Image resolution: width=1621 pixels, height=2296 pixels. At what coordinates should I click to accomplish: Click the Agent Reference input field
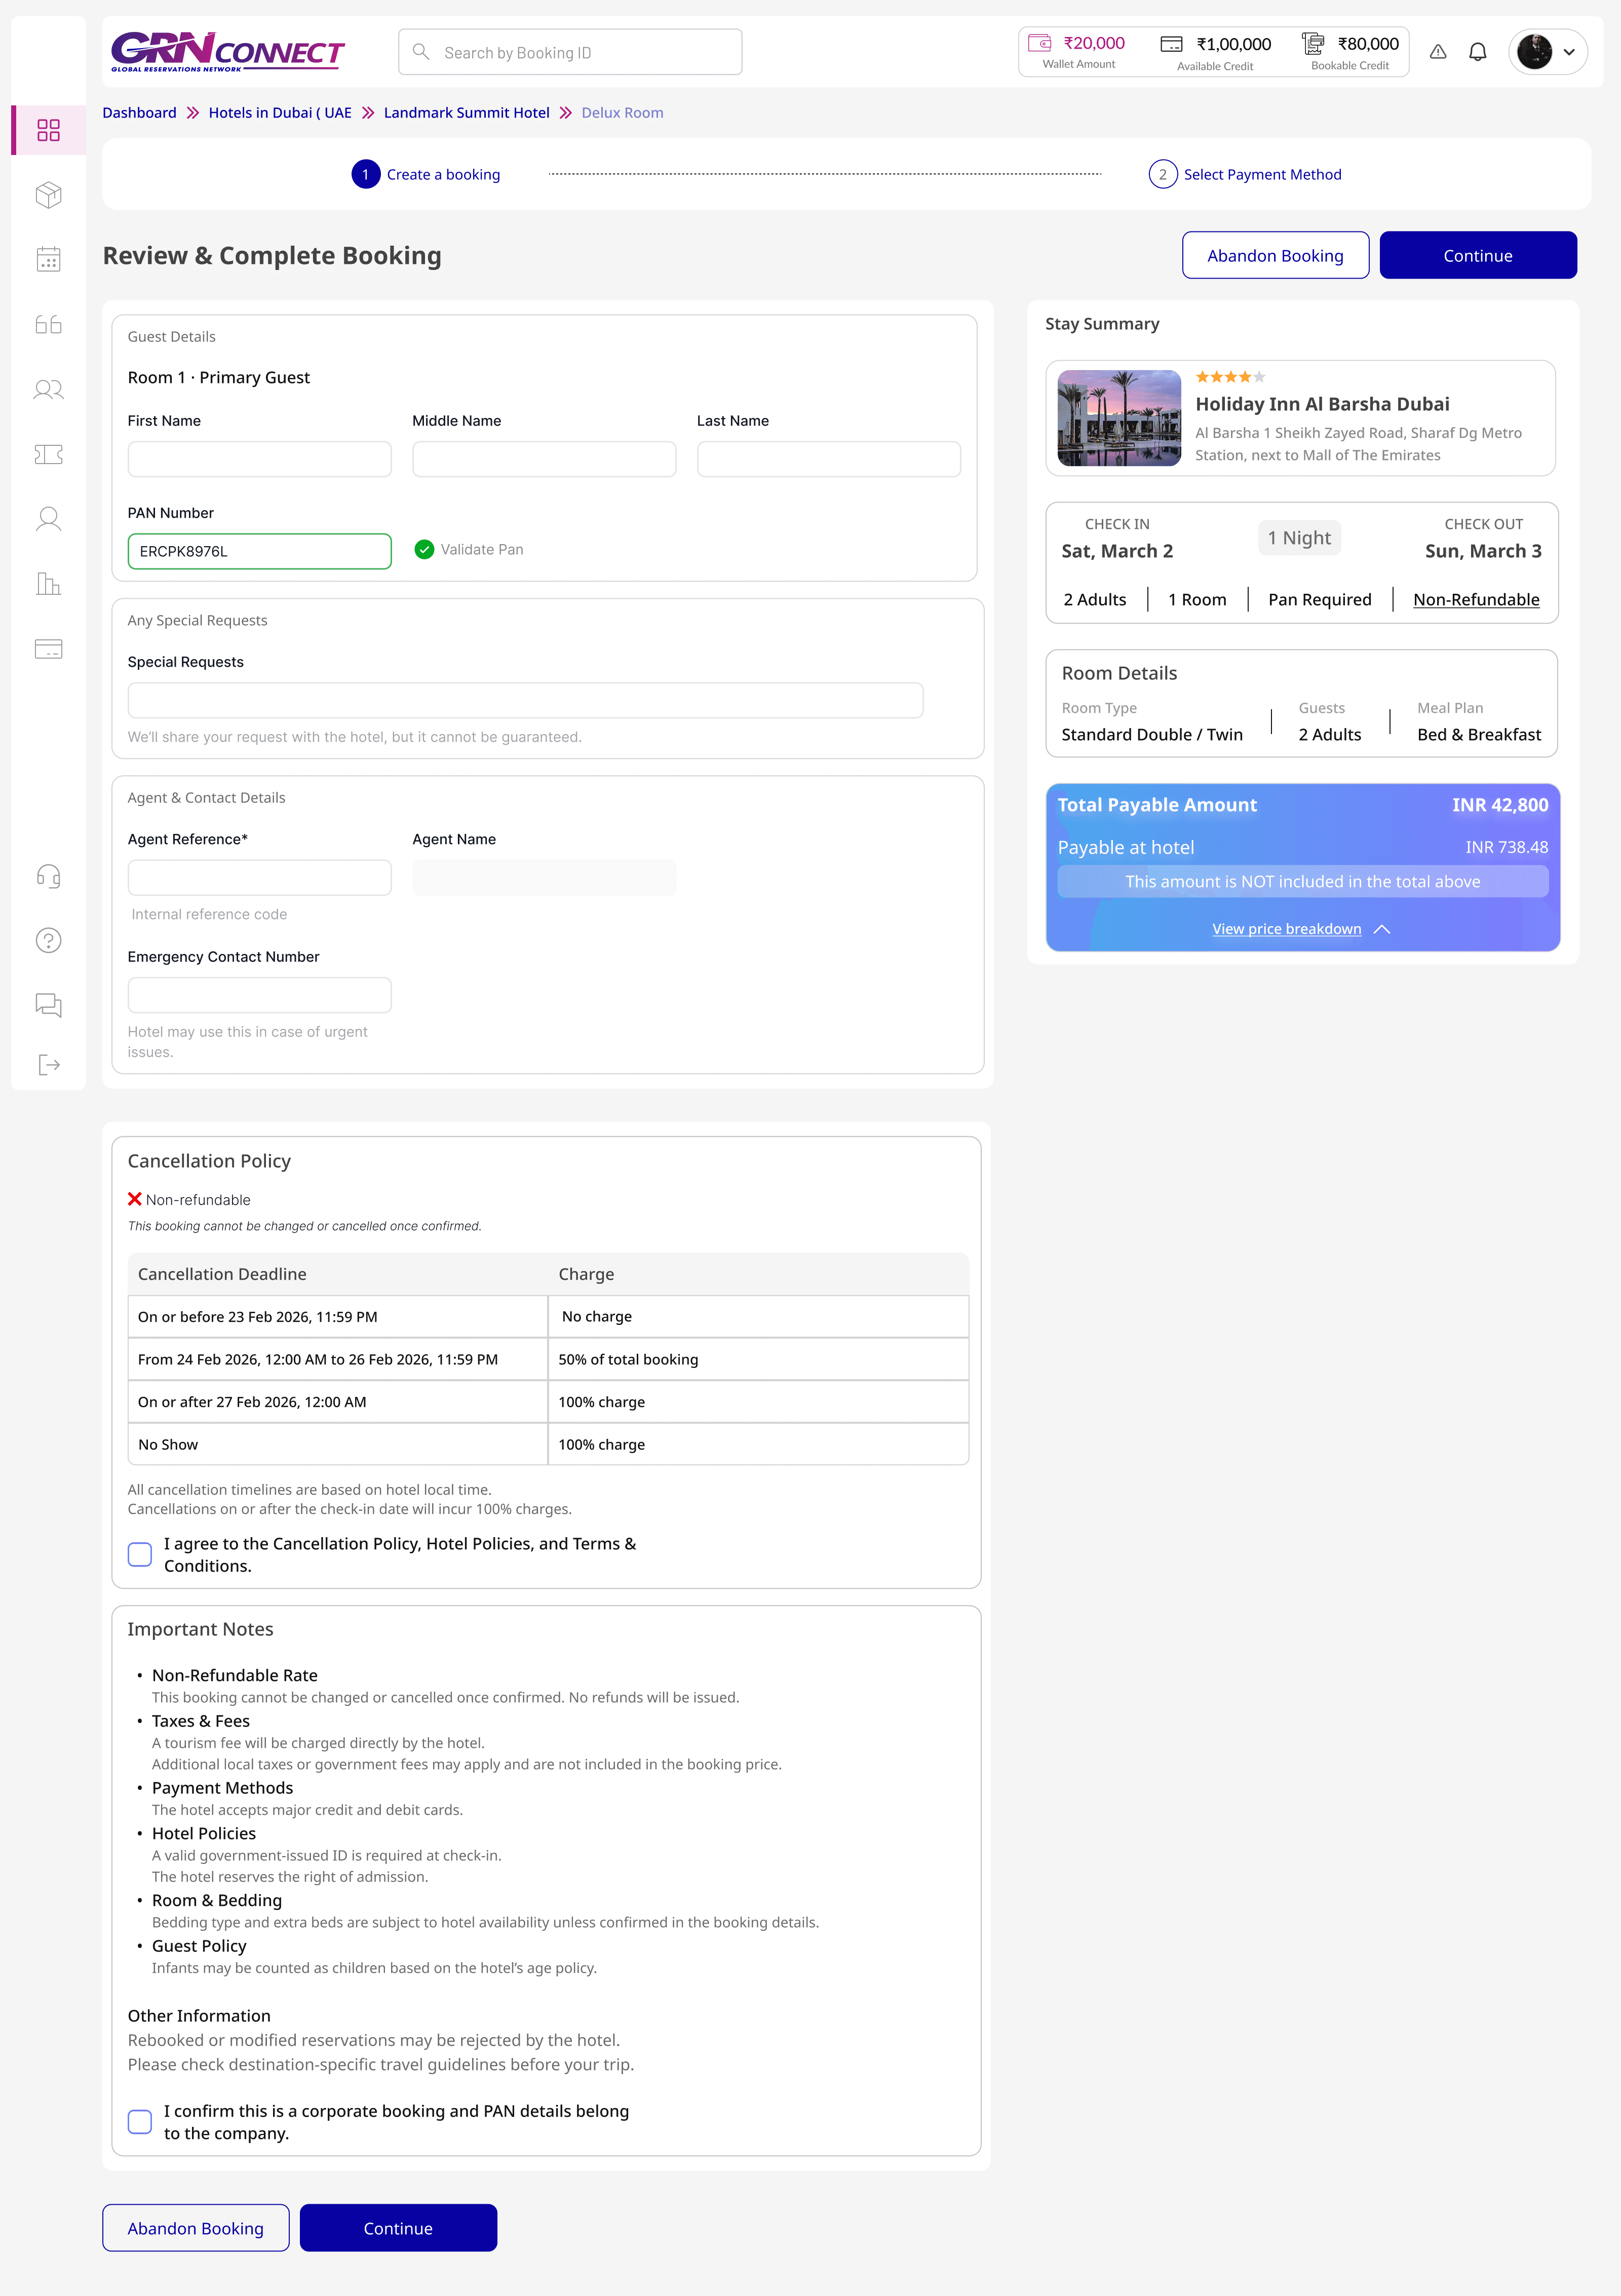259,878
